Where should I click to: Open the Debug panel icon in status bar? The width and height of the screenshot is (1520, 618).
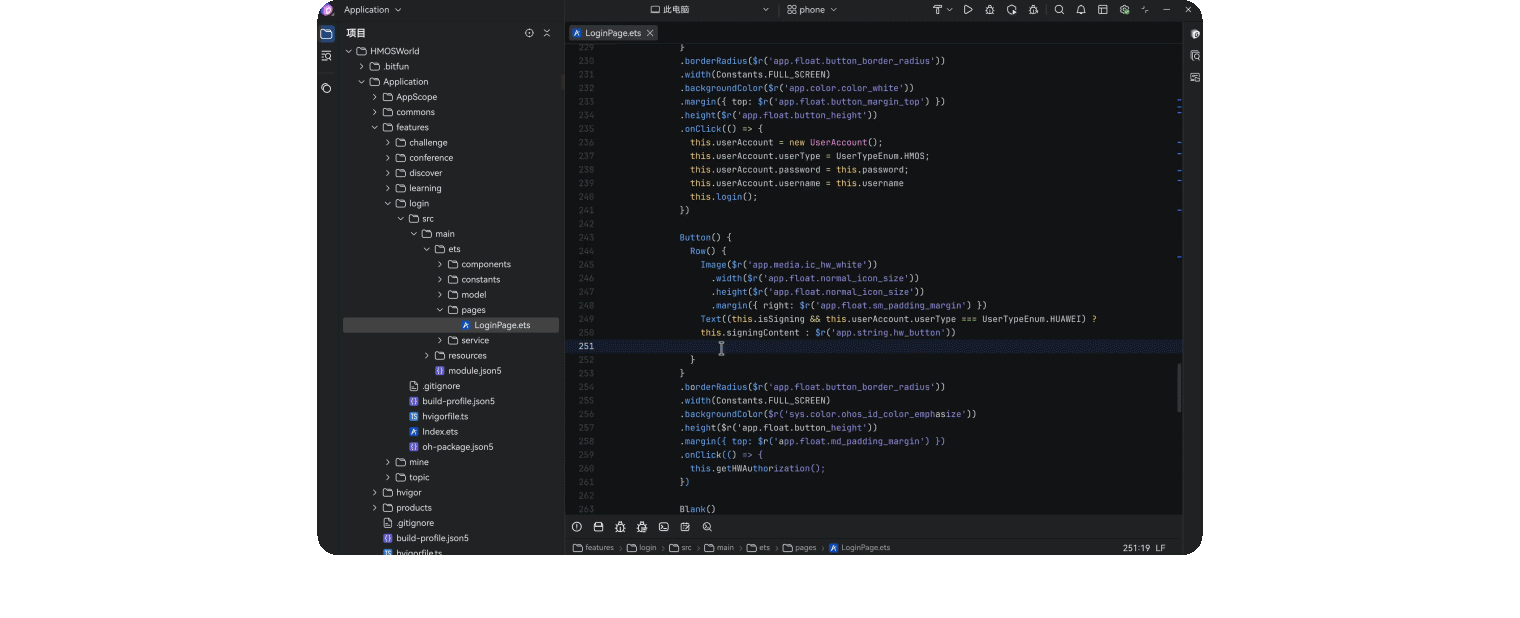(x=620, y=527)
